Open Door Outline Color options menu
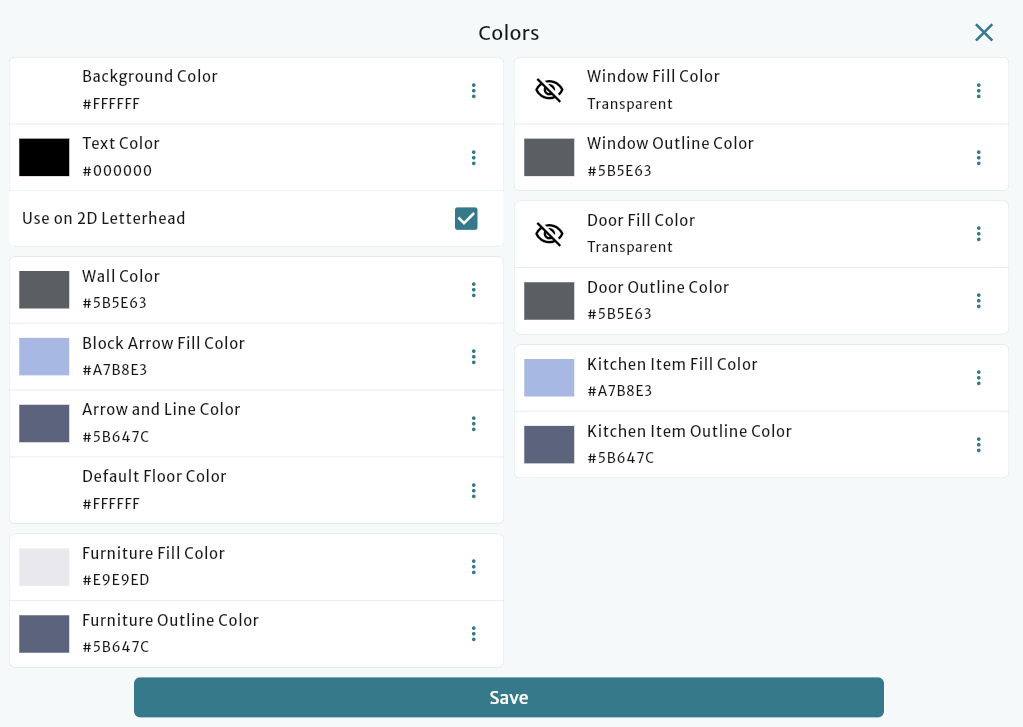1023x727 pixels. click(x=979, y=300)
